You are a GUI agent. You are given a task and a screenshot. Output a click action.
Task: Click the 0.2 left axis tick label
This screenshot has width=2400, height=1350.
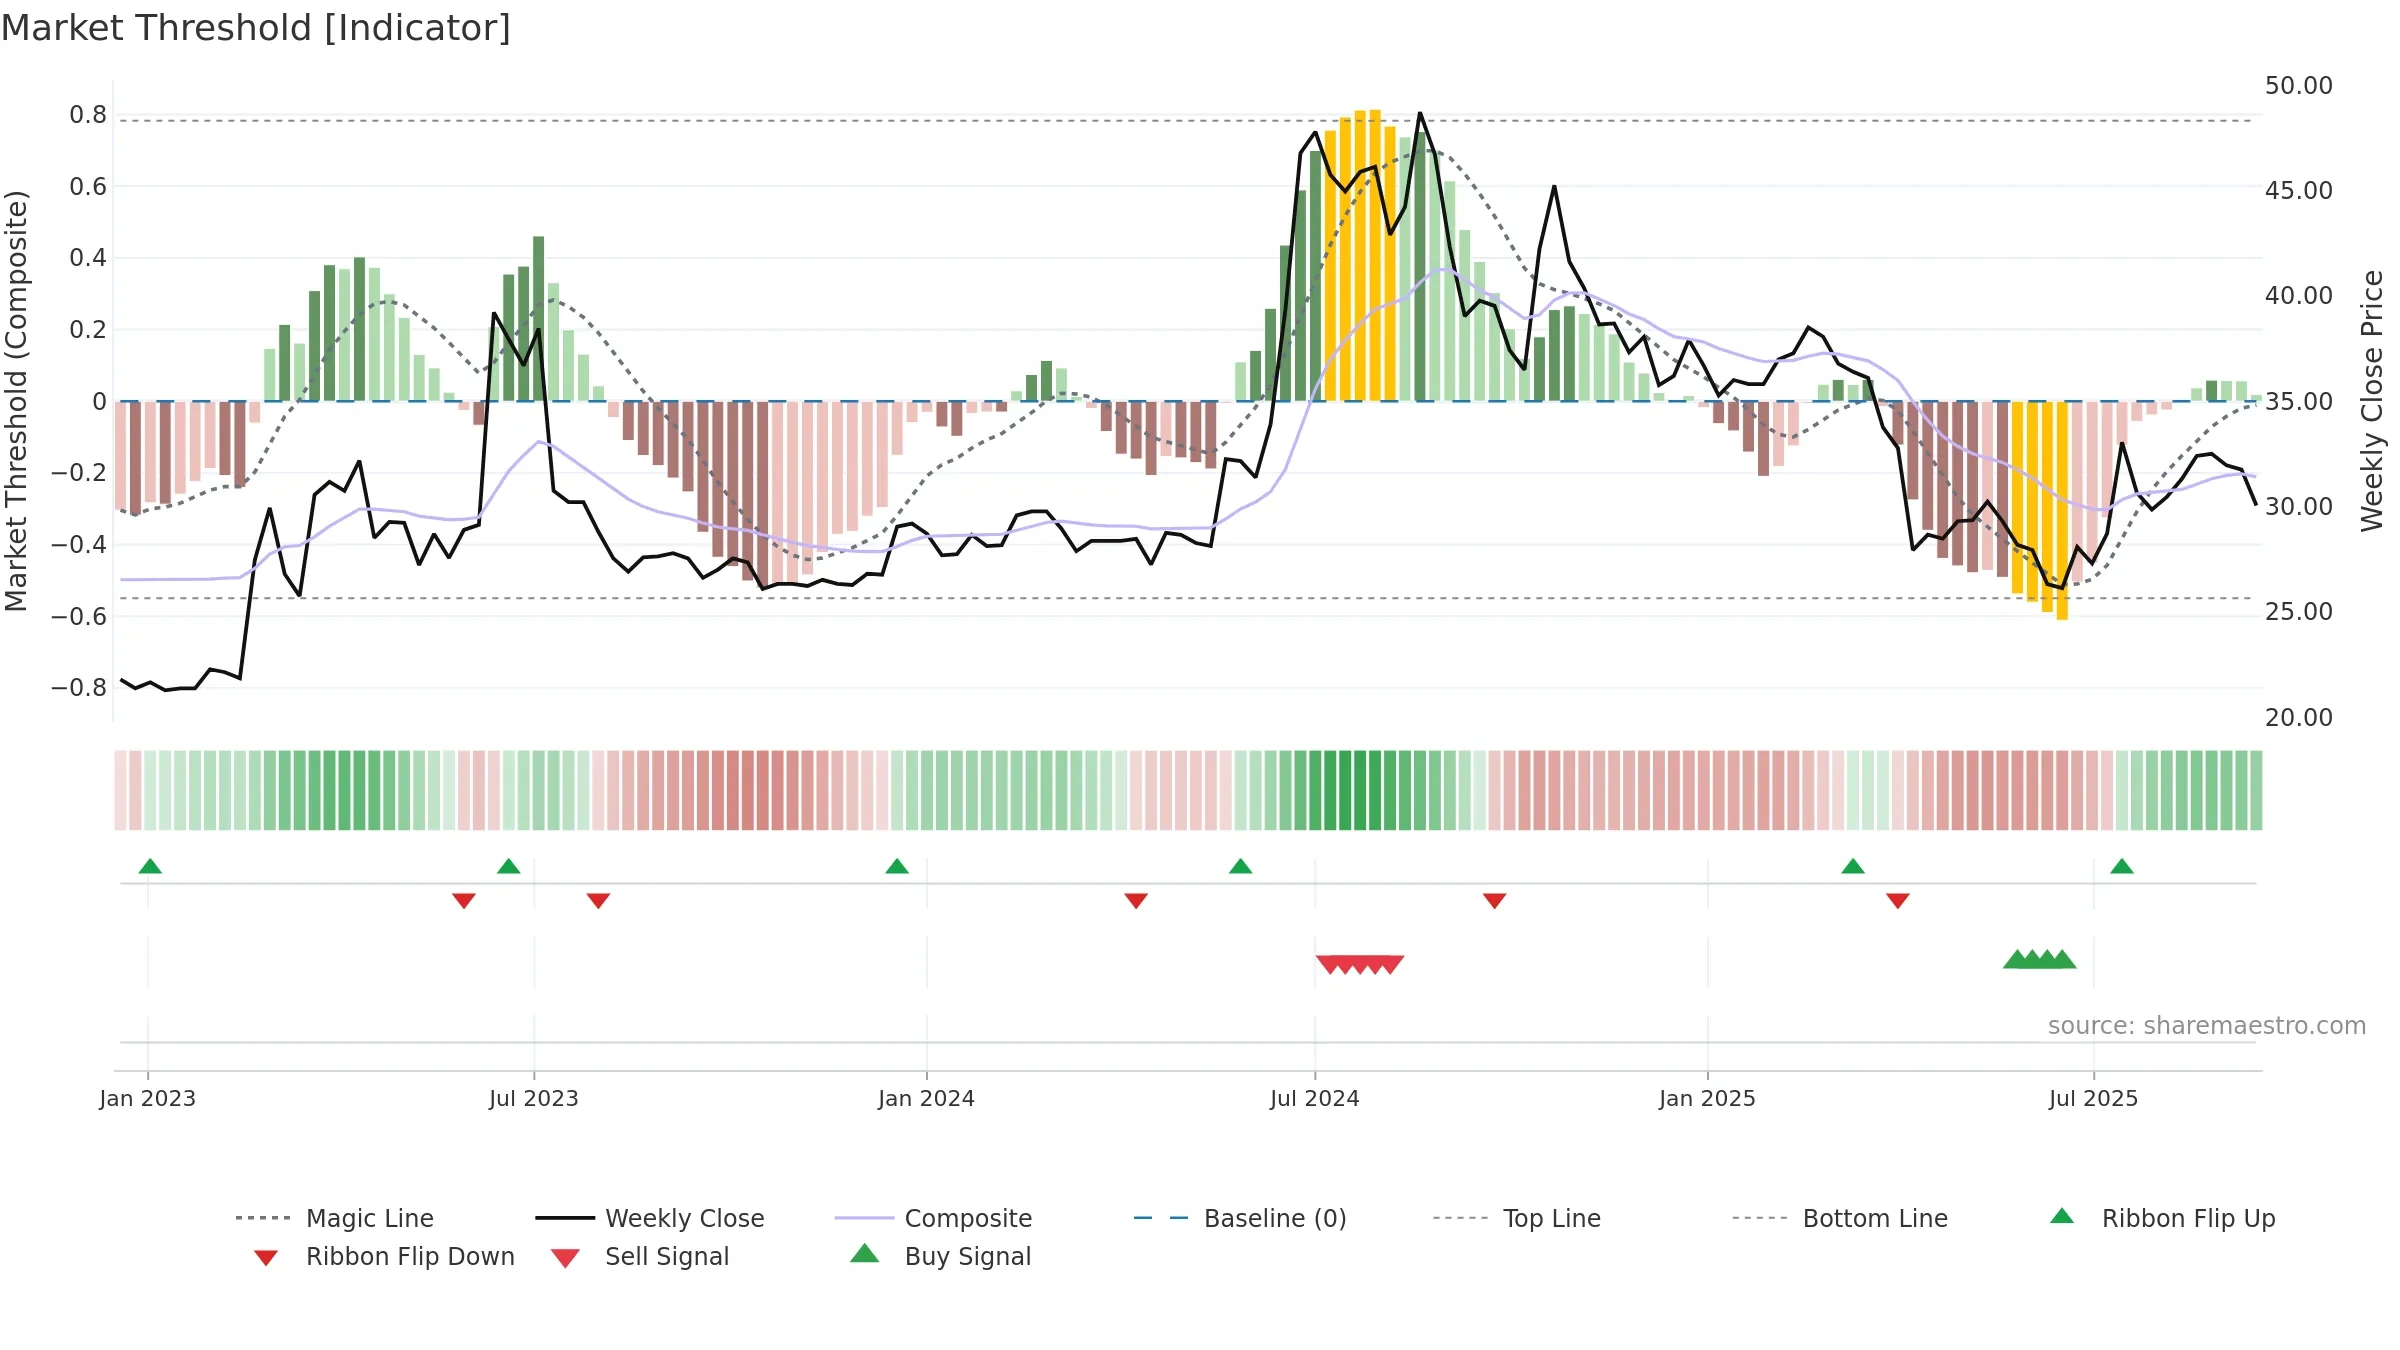88,330
